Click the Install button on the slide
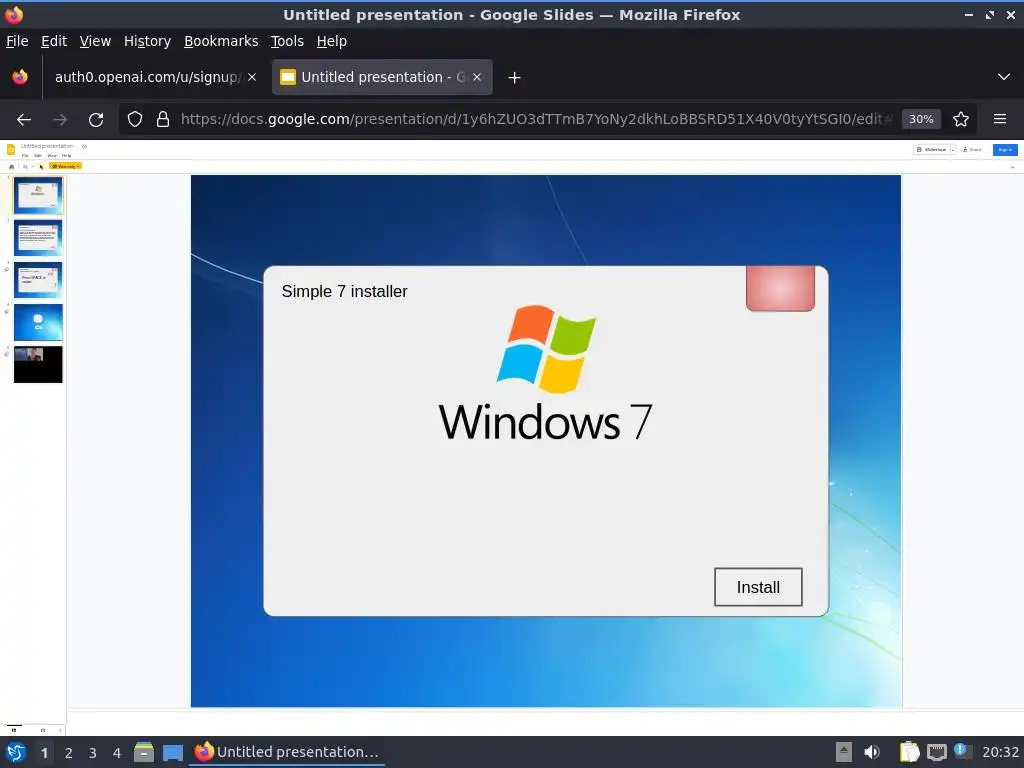The height and width of the screenshot is (768, 1024). (x=758, y=587)
